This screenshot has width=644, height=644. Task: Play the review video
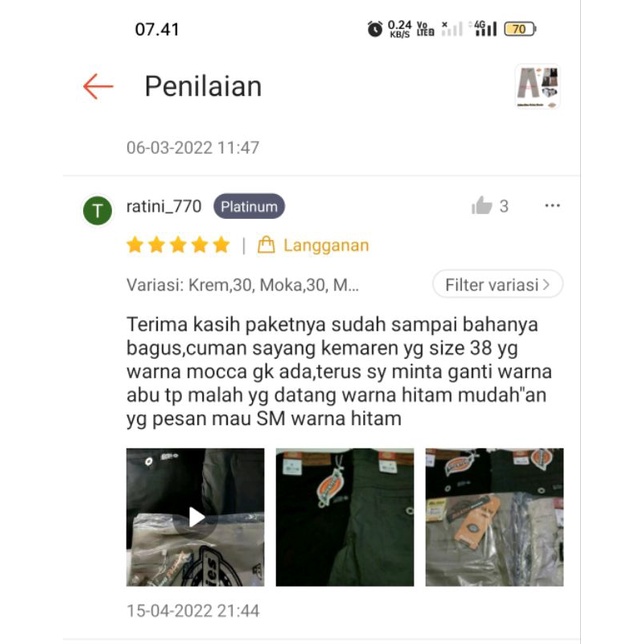(196, 517)
